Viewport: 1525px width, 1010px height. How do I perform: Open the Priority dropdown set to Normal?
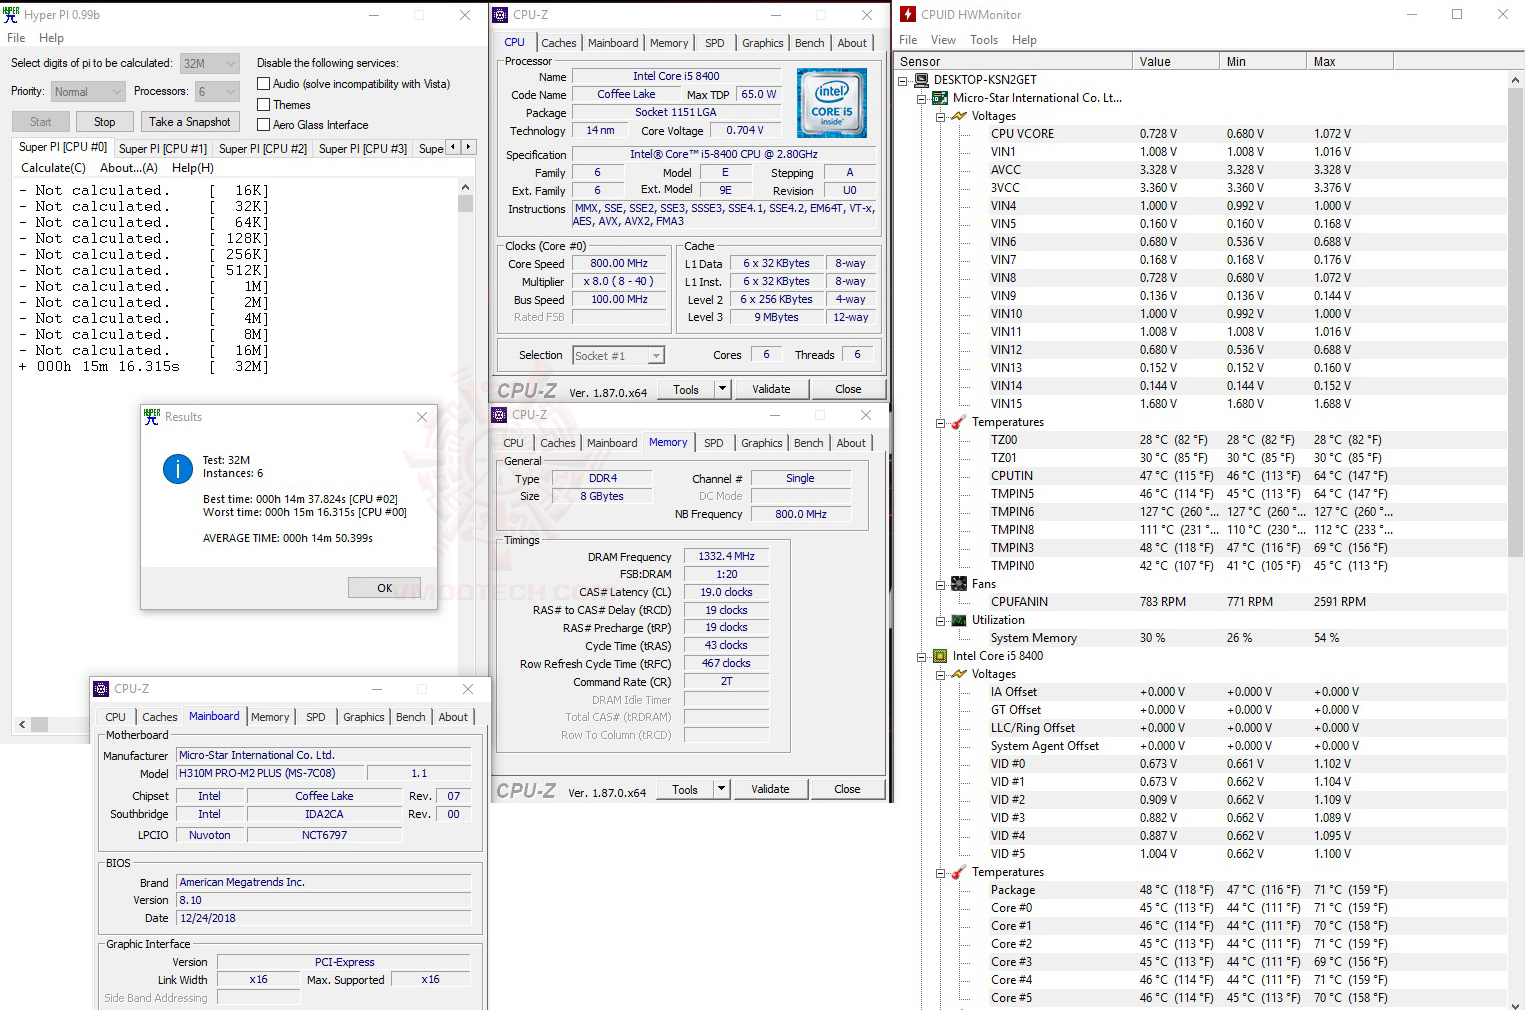point(88,91)
